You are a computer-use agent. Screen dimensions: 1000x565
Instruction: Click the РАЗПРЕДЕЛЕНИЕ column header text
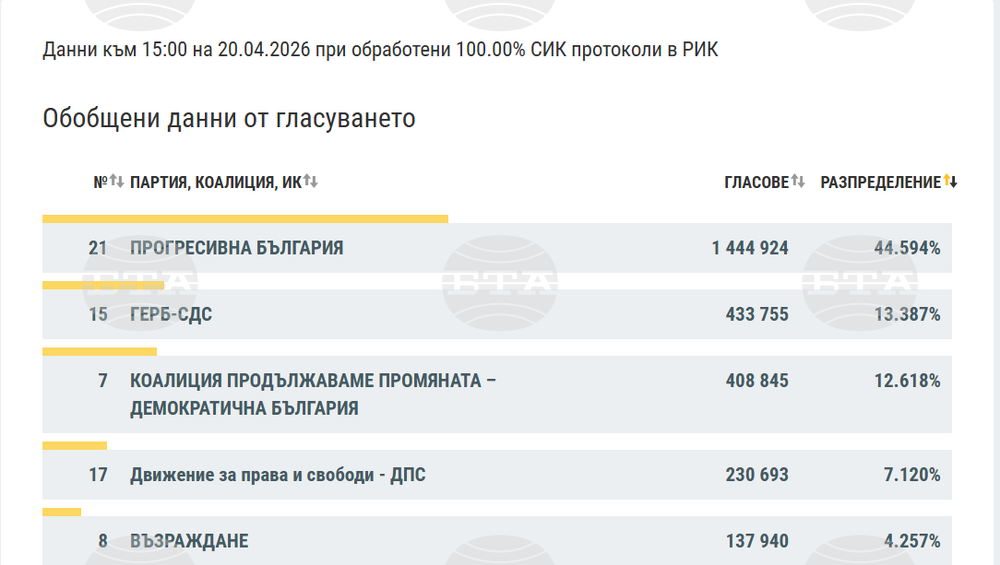(880, 182)
